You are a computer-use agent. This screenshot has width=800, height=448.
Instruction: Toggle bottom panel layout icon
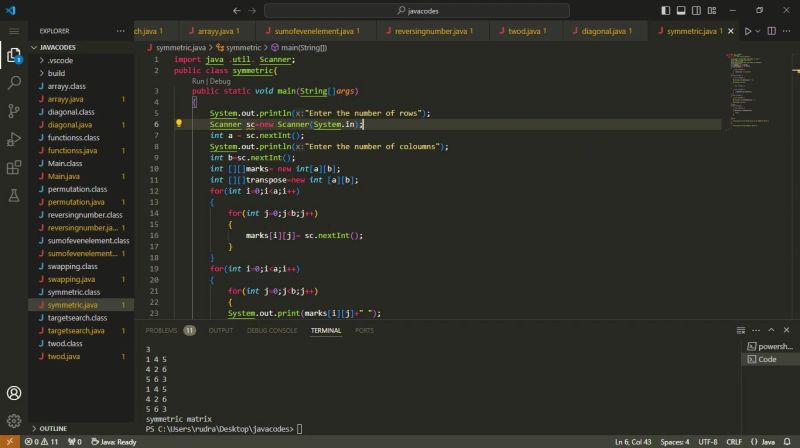click(x=681, y=11)
